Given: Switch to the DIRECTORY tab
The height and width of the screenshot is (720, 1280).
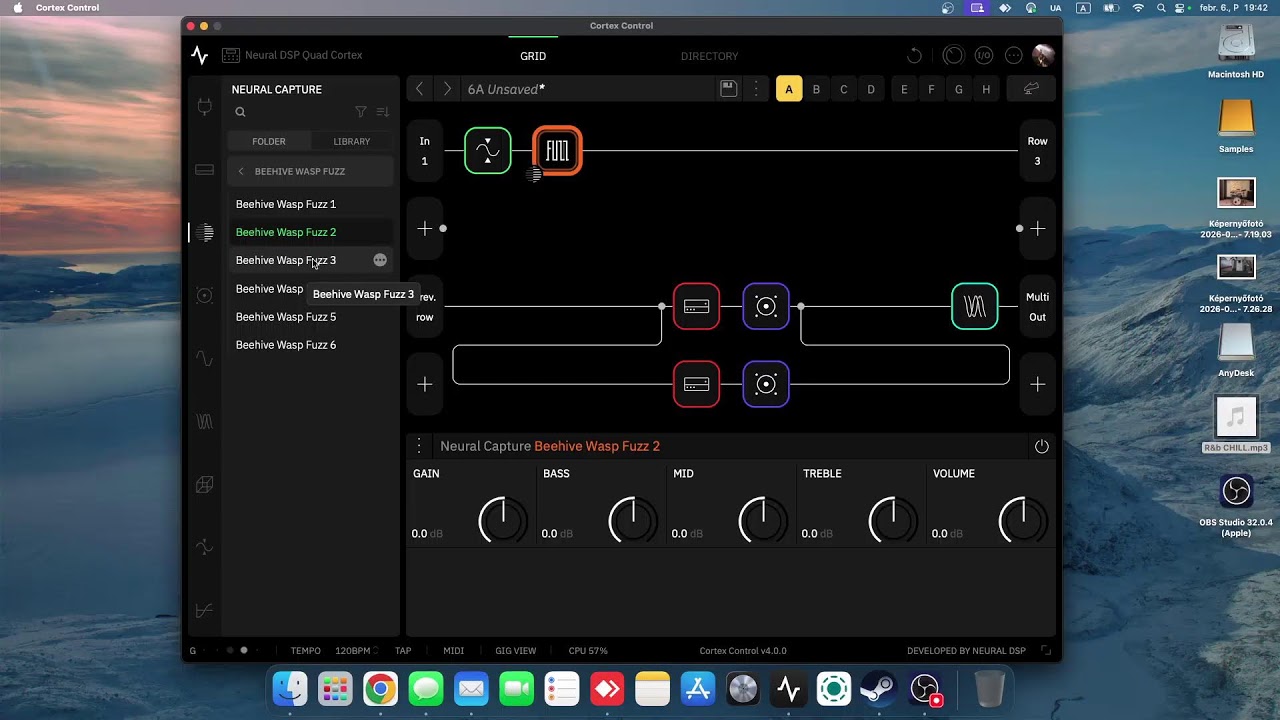Looking at the screenshot, I should coord(710,56).
